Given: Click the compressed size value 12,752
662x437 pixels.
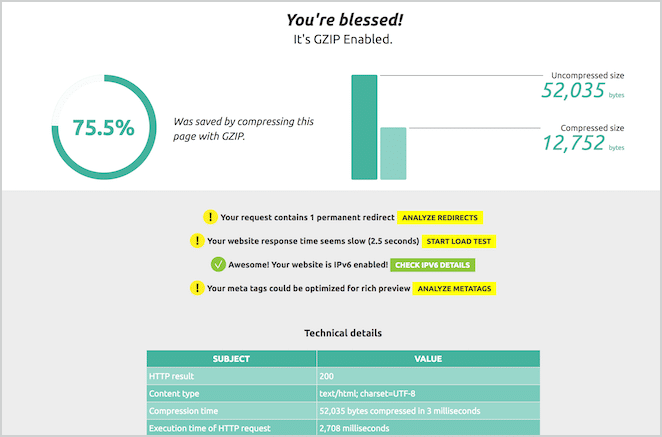Looking at the screenshot, I should pyautogui.click(x=573, y=143).
